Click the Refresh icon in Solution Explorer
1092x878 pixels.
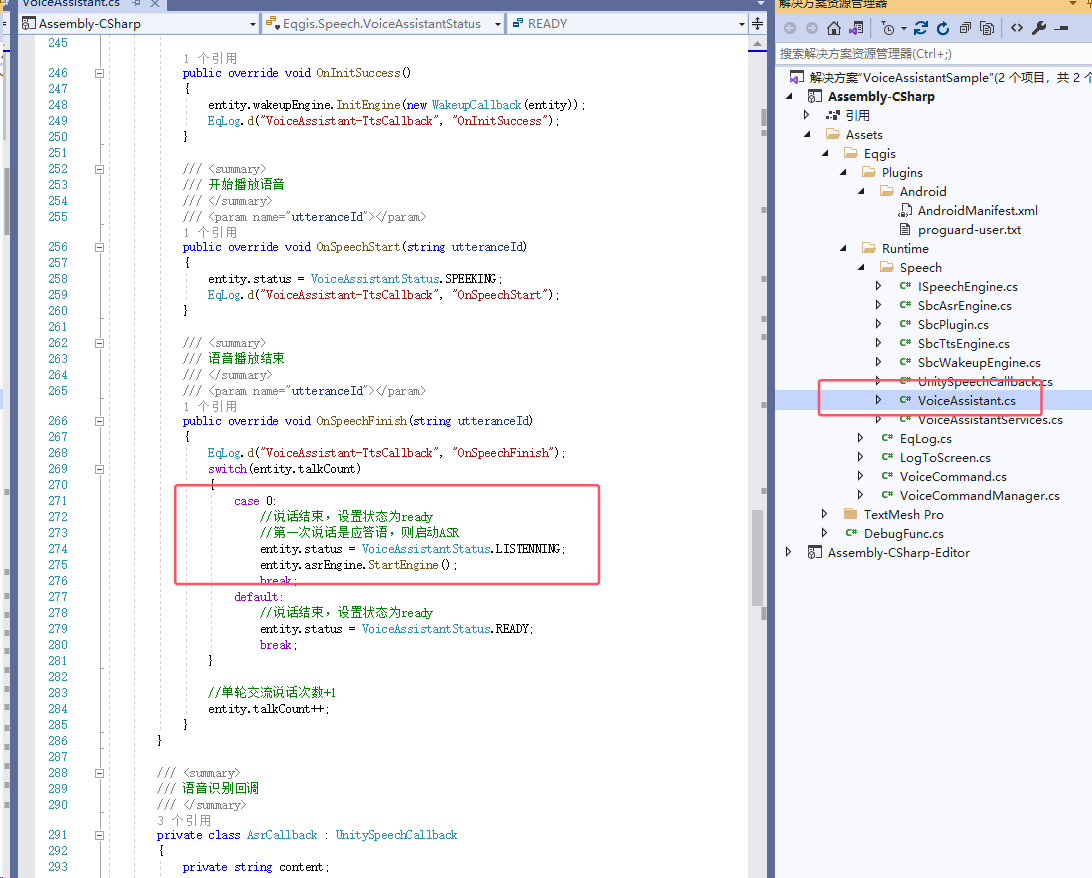click(943, 28)
